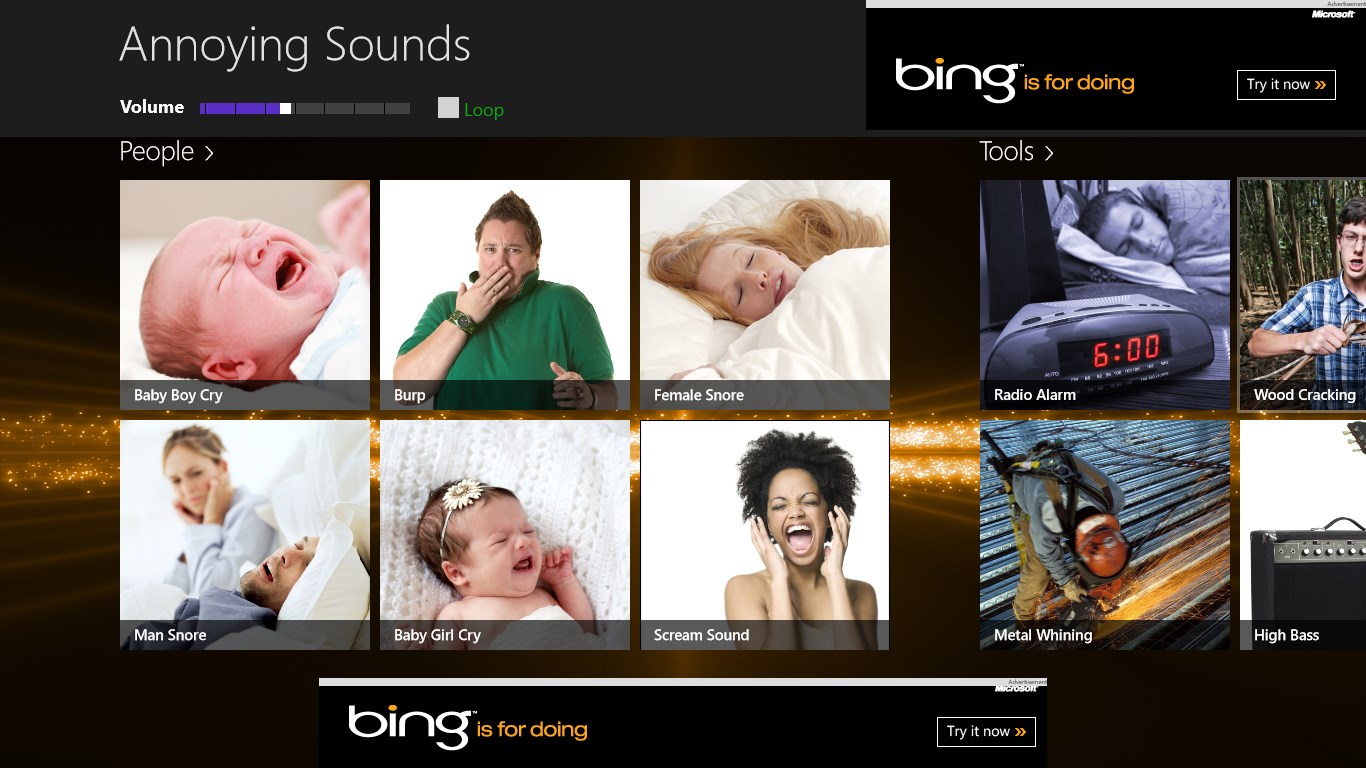The height and width of the screenshot is (768, 1366).
Task: Enable the Loop checkbox
Action: coord(448,108)
